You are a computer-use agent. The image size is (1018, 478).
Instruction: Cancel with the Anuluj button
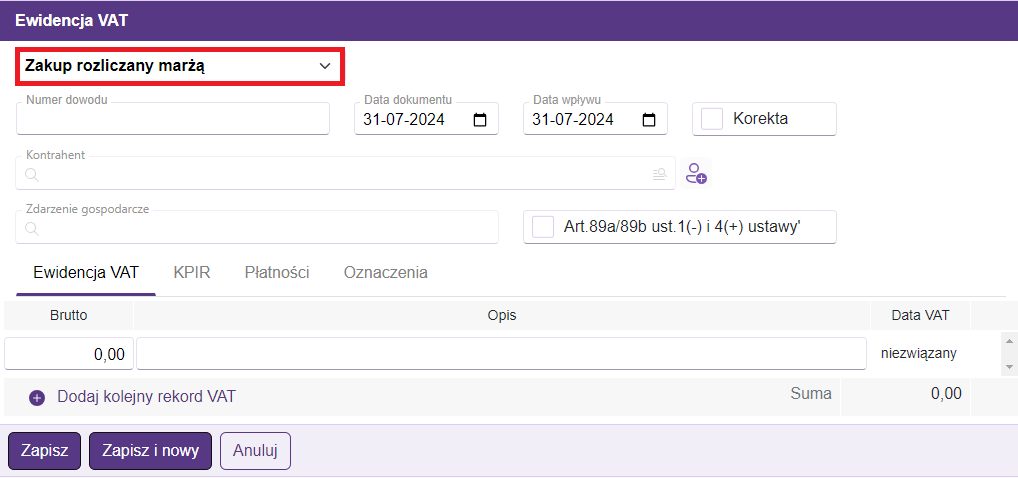pos(255,451)
